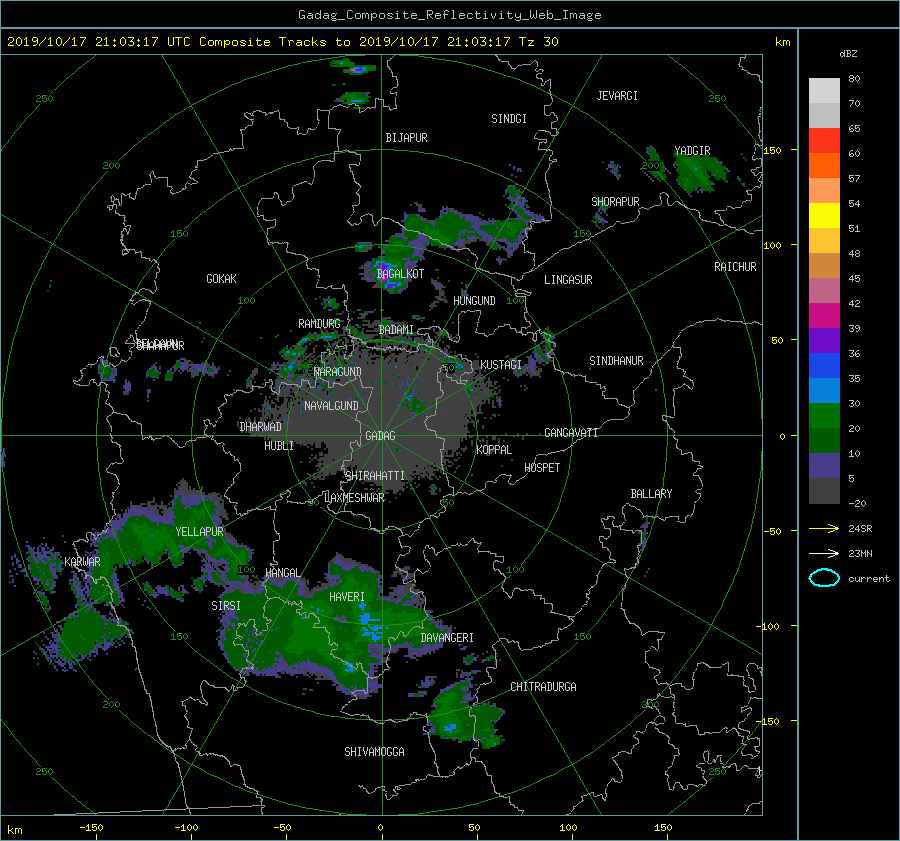Select the bright green 20-30 dBZ swatch

tap(824, 416)
